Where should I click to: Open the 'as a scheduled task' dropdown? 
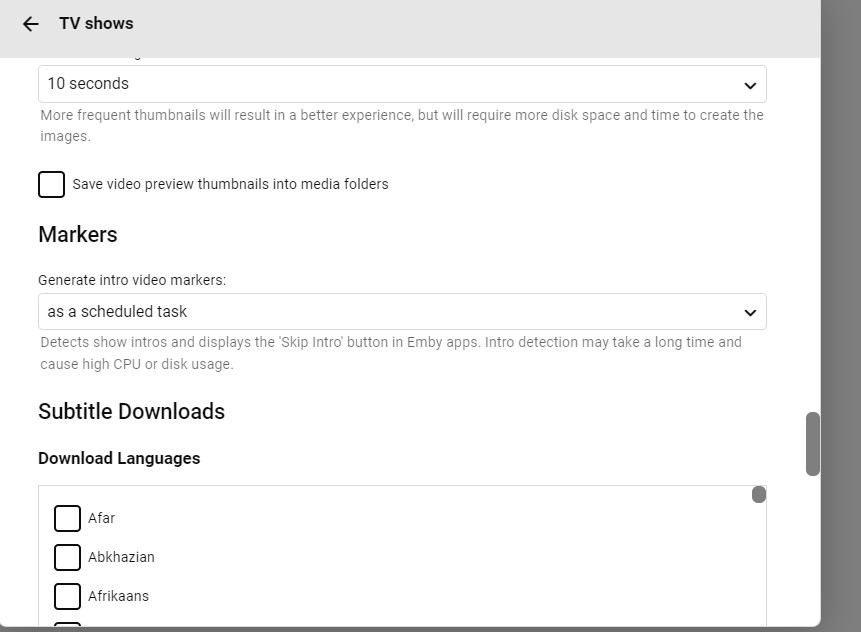coord(400,312)
